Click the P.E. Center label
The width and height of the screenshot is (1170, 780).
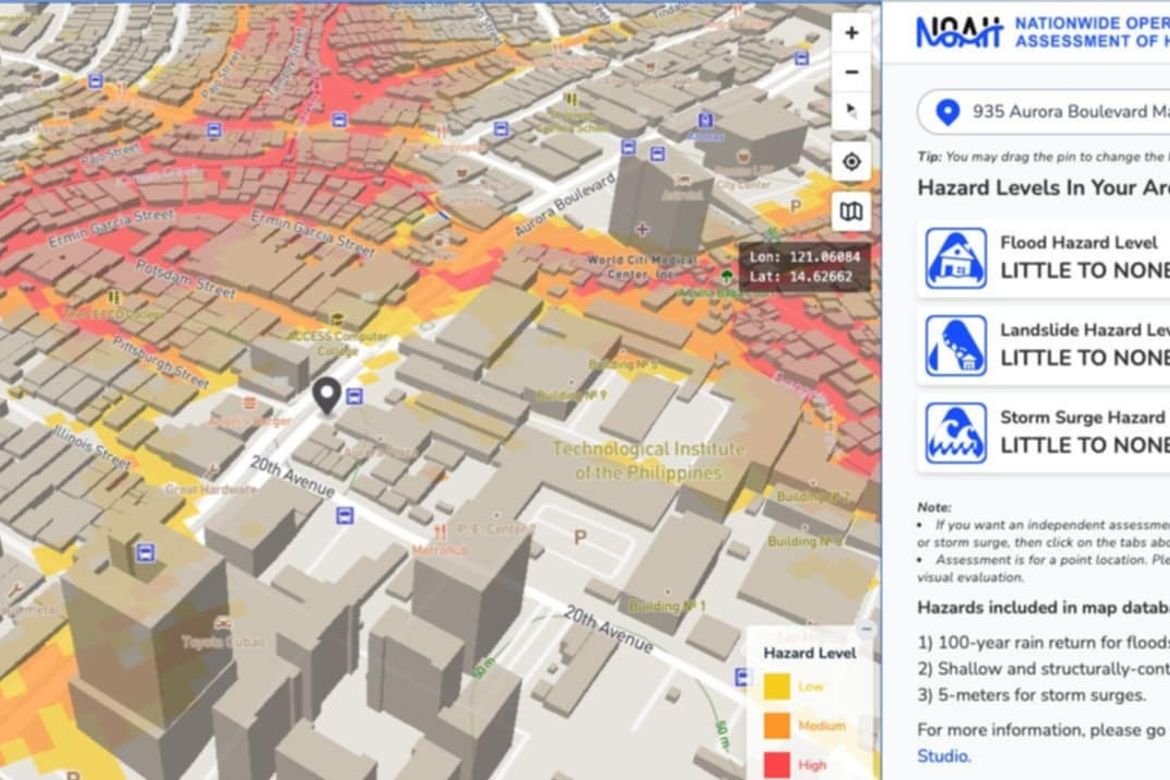(495, 529)
